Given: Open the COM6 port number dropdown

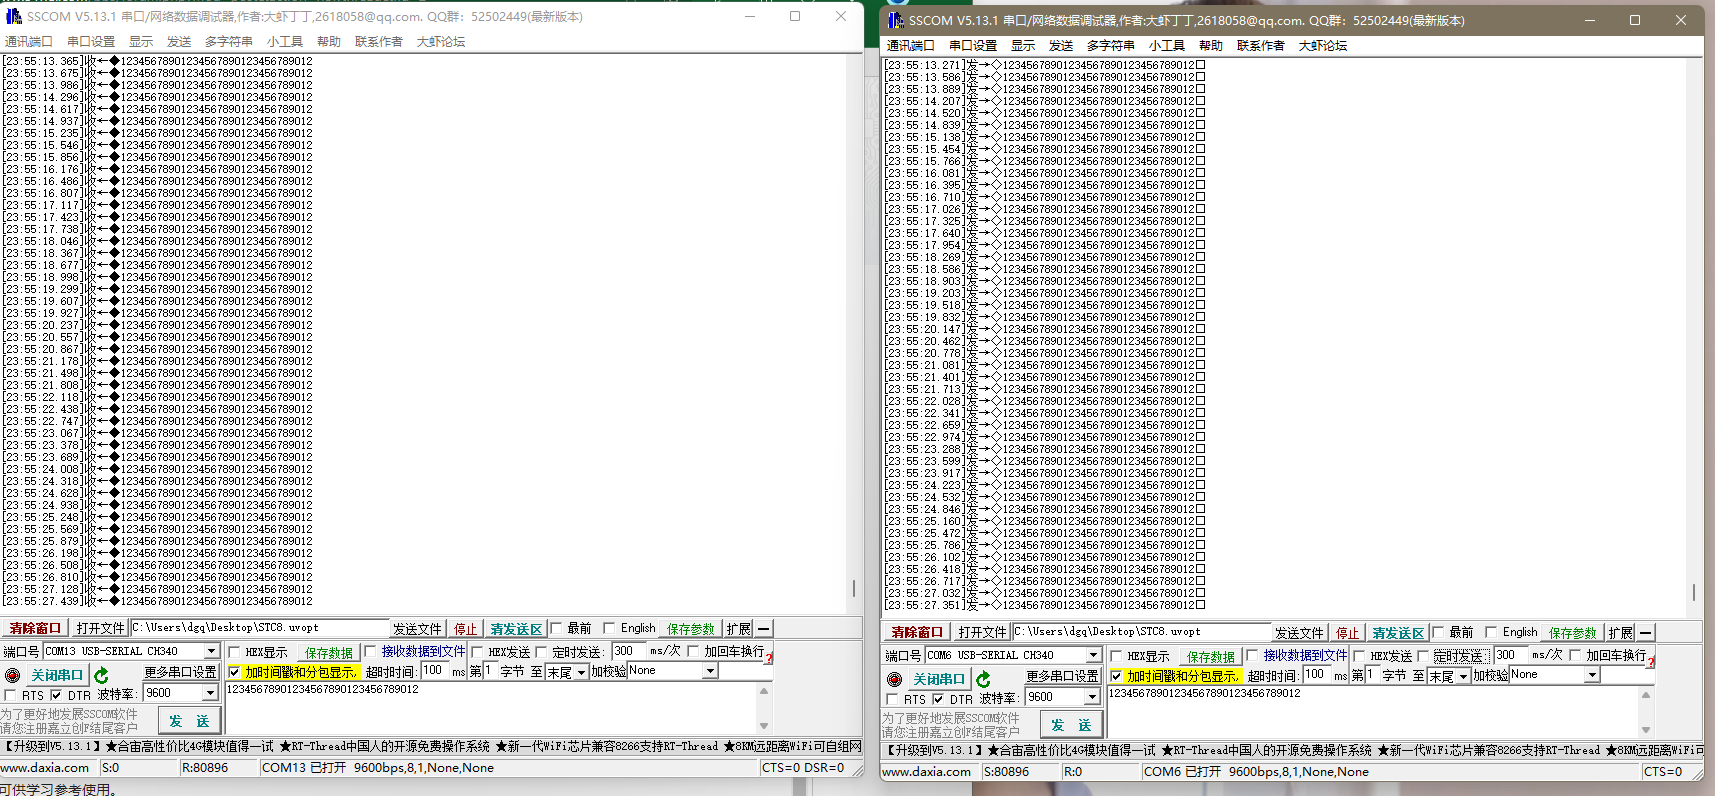Looking at the screenshot, I should point(1093,655).
